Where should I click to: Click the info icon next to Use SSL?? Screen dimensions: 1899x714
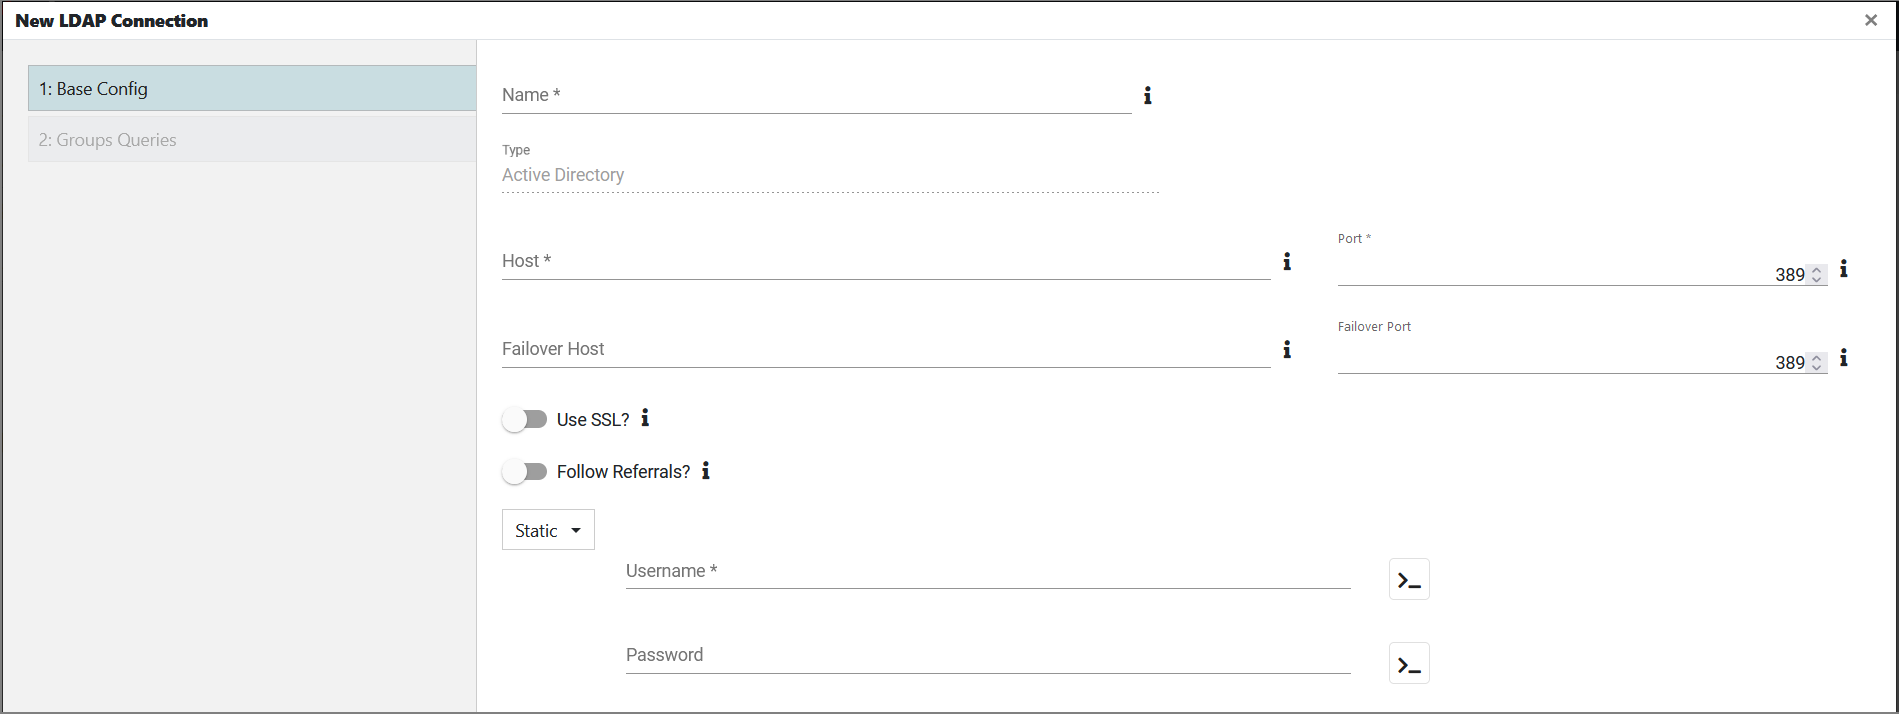[645, 419]
